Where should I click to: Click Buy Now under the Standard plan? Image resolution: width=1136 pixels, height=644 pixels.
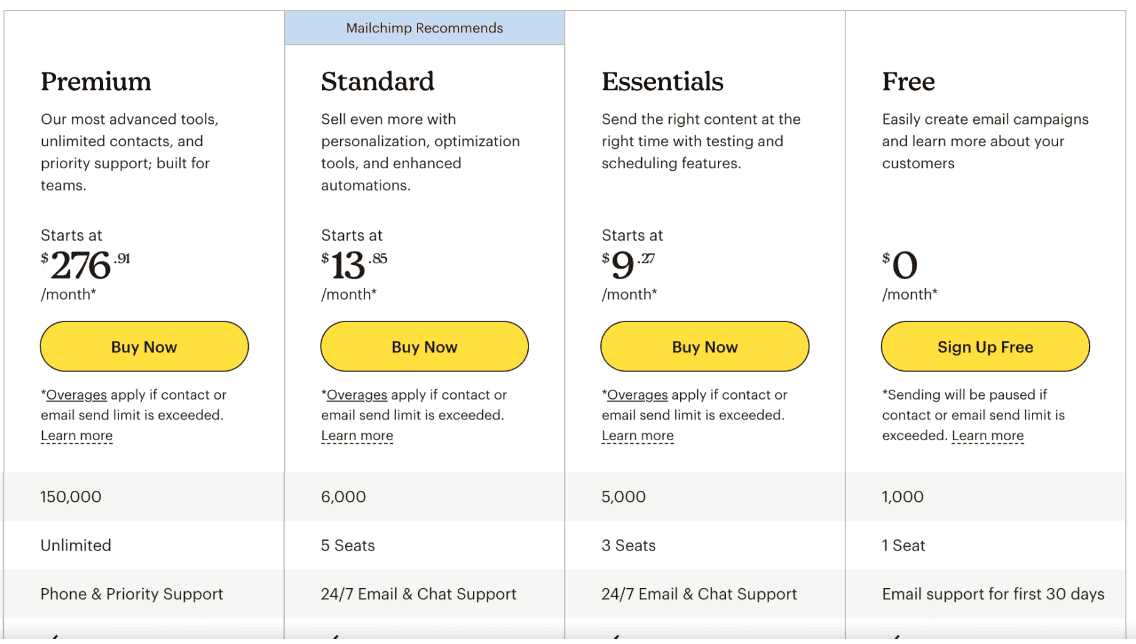[x=425, y=346]
